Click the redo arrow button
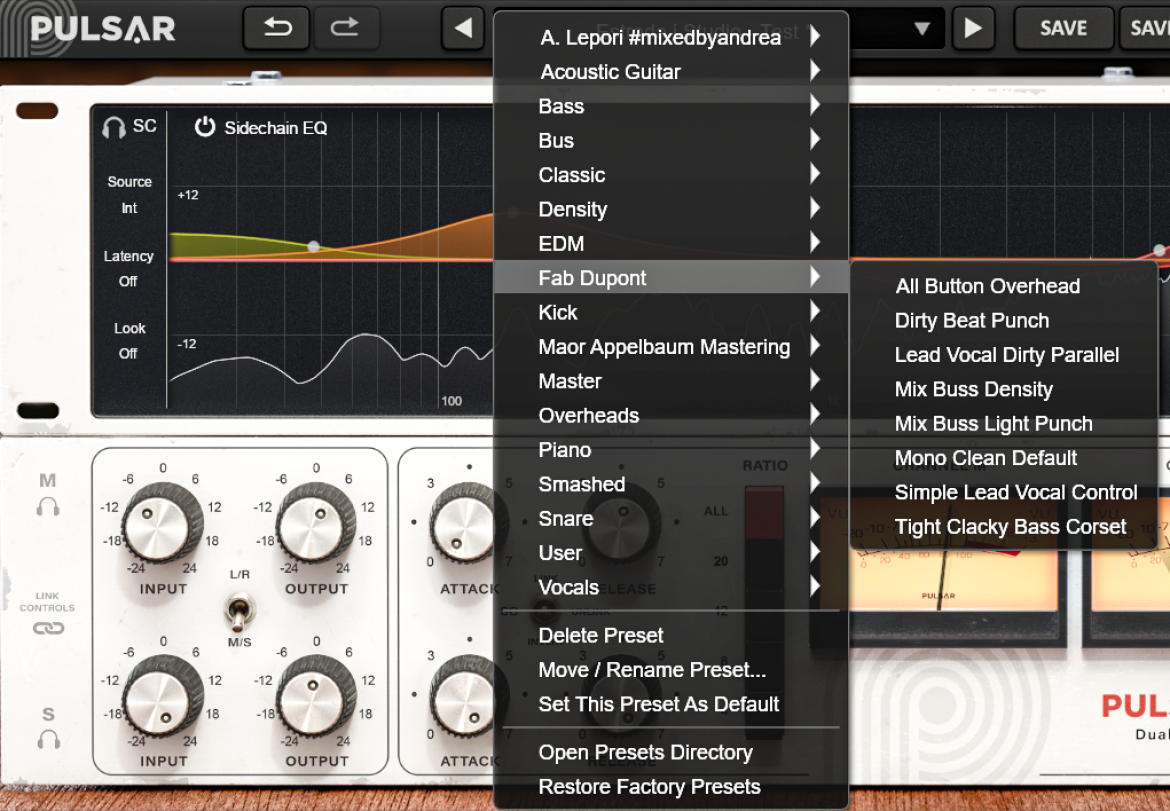 coord(345,28)
